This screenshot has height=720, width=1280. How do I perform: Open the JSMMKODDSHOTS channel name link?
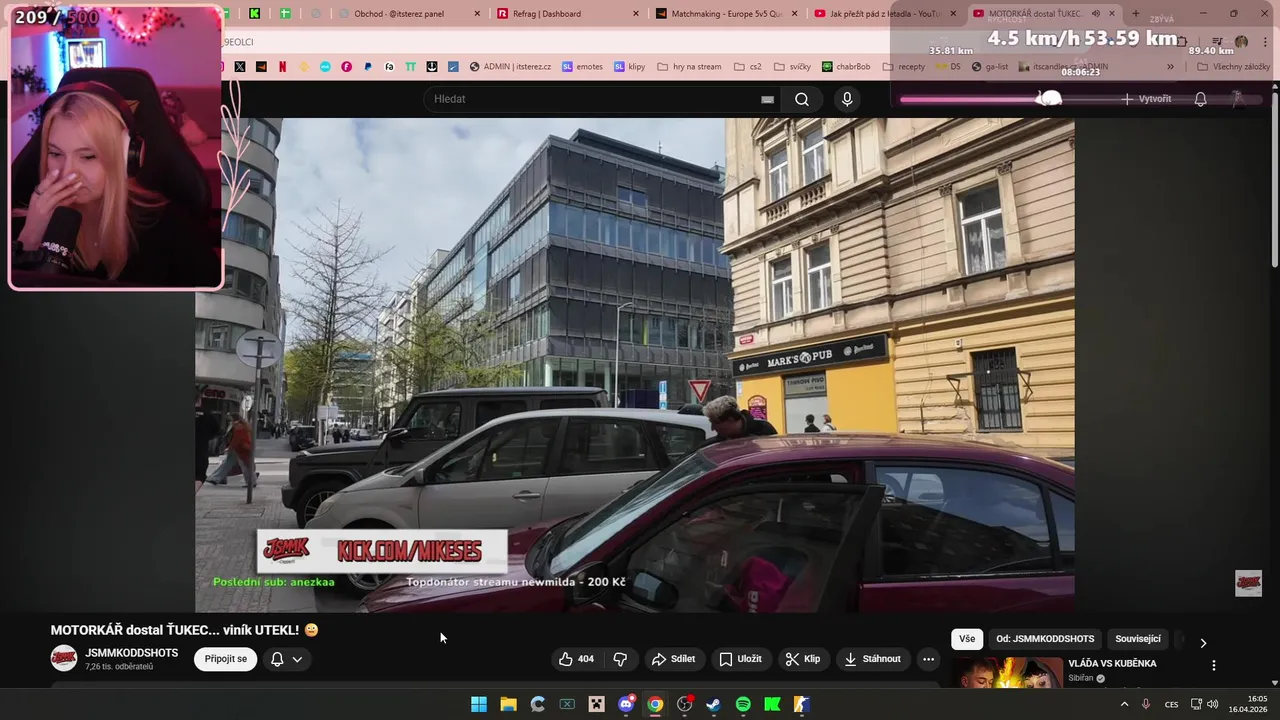pos(132,653)
